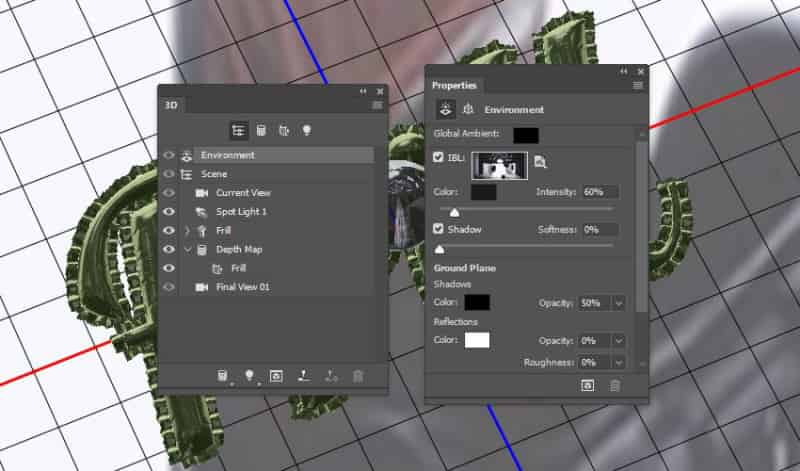This screenshot has width=800, height=471.
Task: Click the IBL Color swatch
Action: coord(484,192)
